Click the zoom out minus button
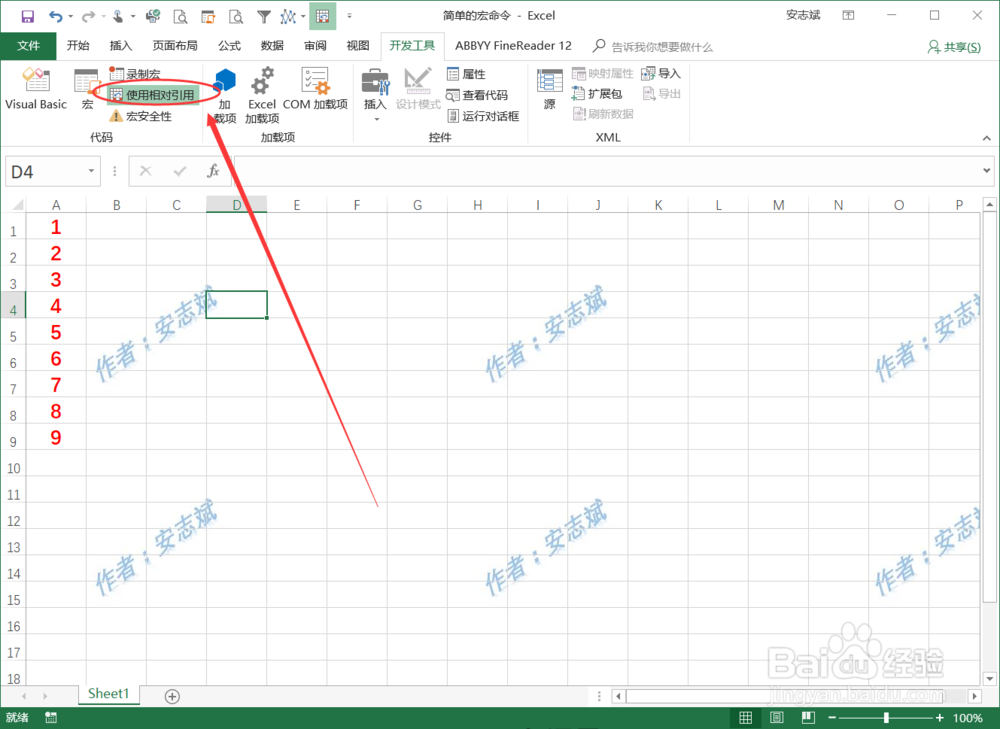Screen dimensions: 1000x729 coord(832,718)
